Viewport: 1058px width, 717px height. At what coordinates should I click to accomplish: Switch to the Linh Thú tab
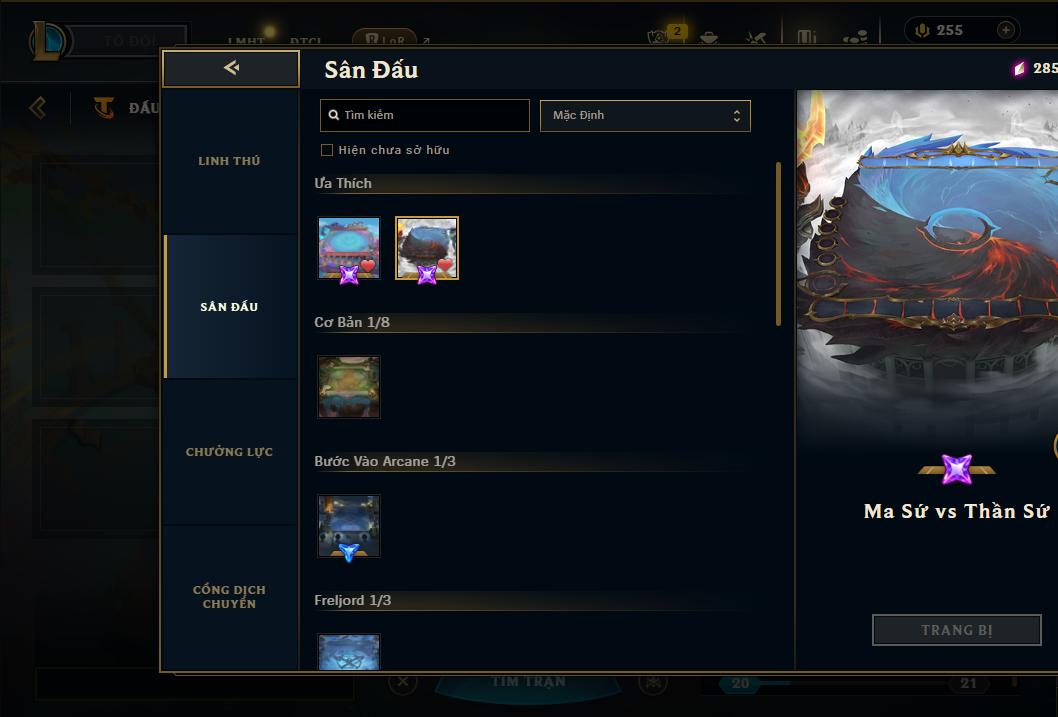(229, 161)
